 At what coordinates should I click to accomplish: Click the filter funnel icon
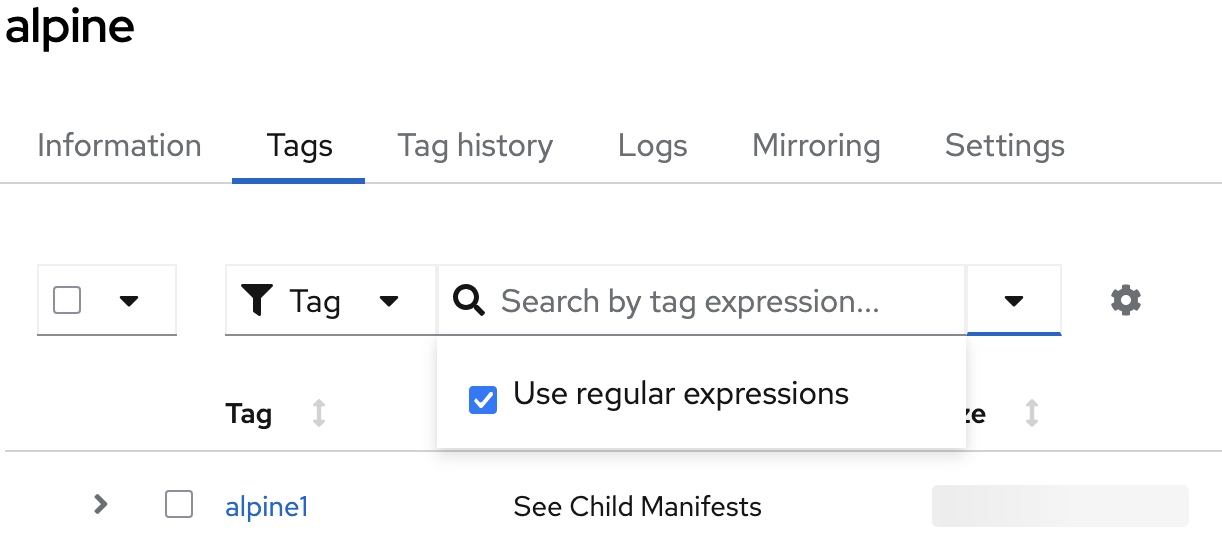[258, 300]
